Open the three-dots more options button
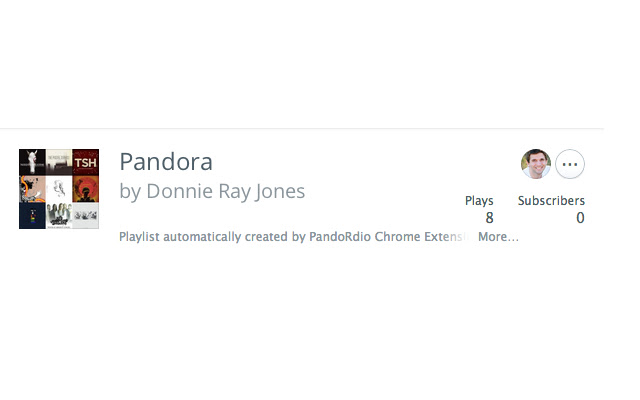Viewport: 640px width, 400px height. click(570, 163)
